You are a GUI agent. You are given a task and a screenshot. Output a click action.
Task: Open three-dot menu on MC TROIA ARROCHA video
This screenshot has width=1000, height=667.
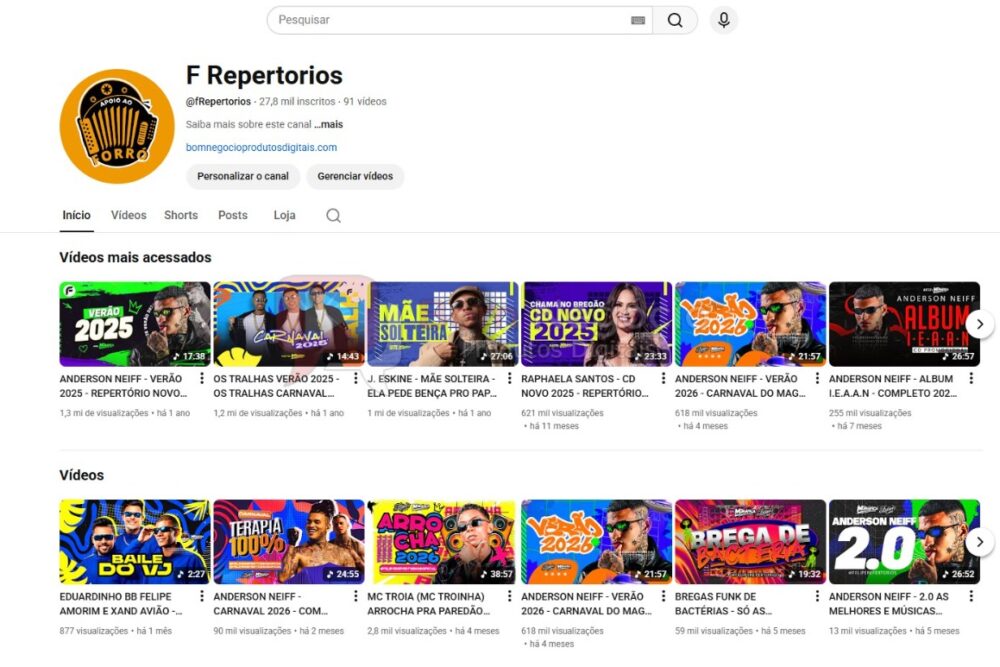click(511, 598)
